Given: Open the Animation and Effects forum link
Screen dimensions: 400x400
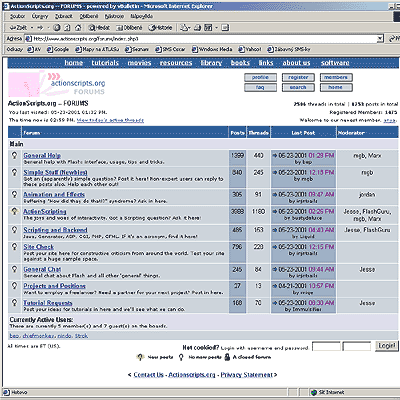Looking at the screenshot, I should tap(54, 194).
